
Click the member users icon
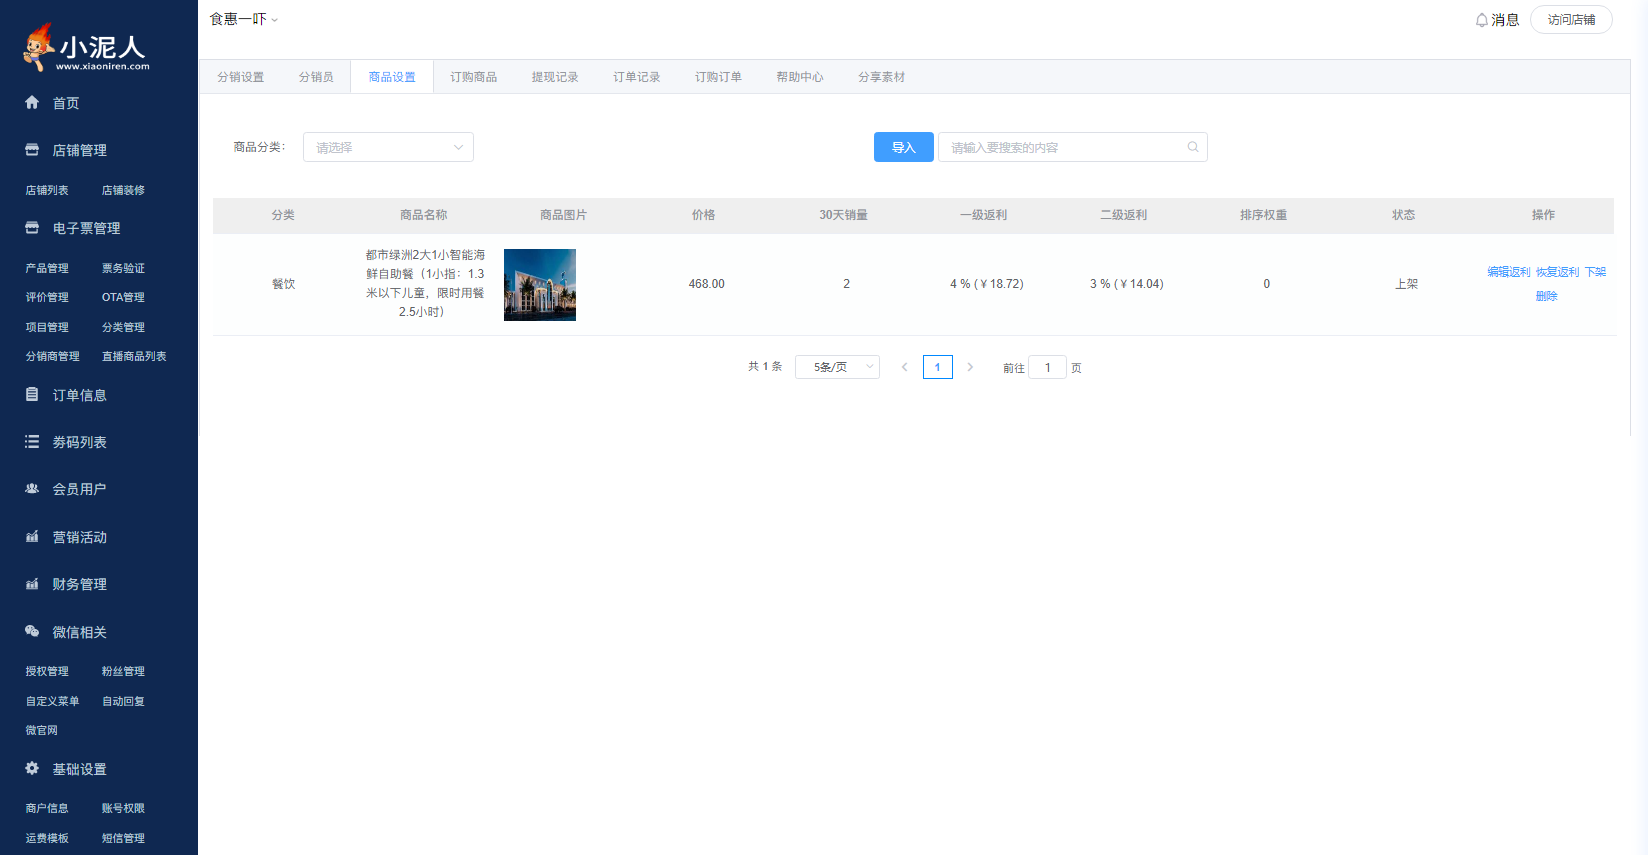point(32,489)
